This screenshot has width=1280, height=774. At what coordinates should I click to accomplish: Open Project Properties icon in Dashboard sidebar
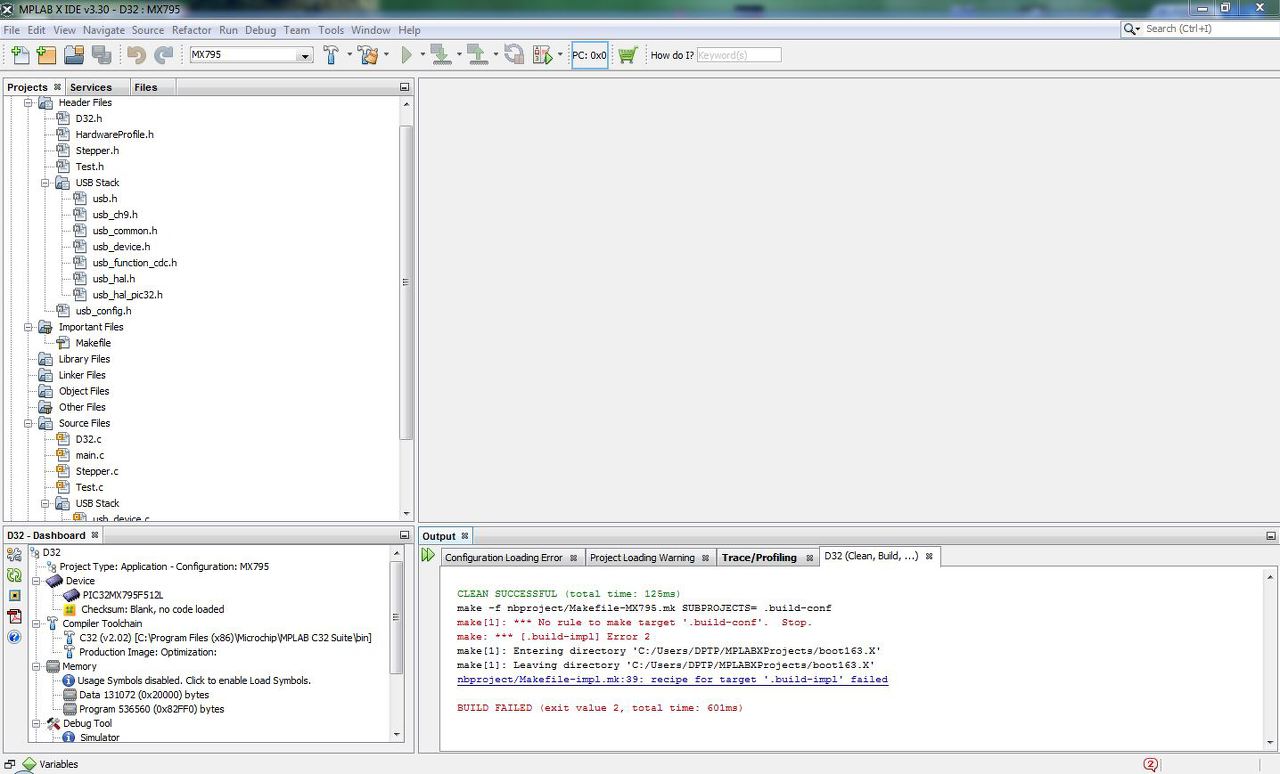pos(14,554)
